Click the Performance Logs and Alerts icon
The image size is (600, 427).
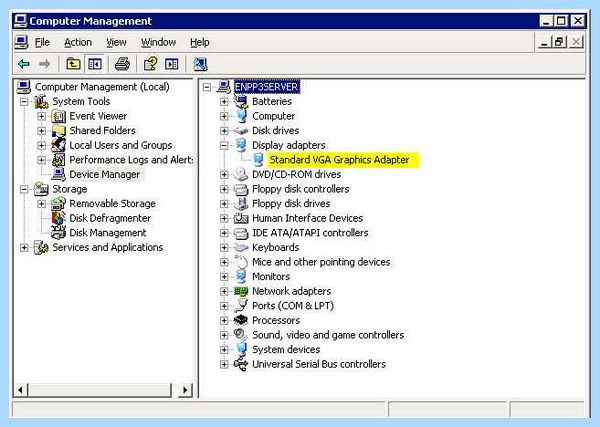click(x=59, y=160)
